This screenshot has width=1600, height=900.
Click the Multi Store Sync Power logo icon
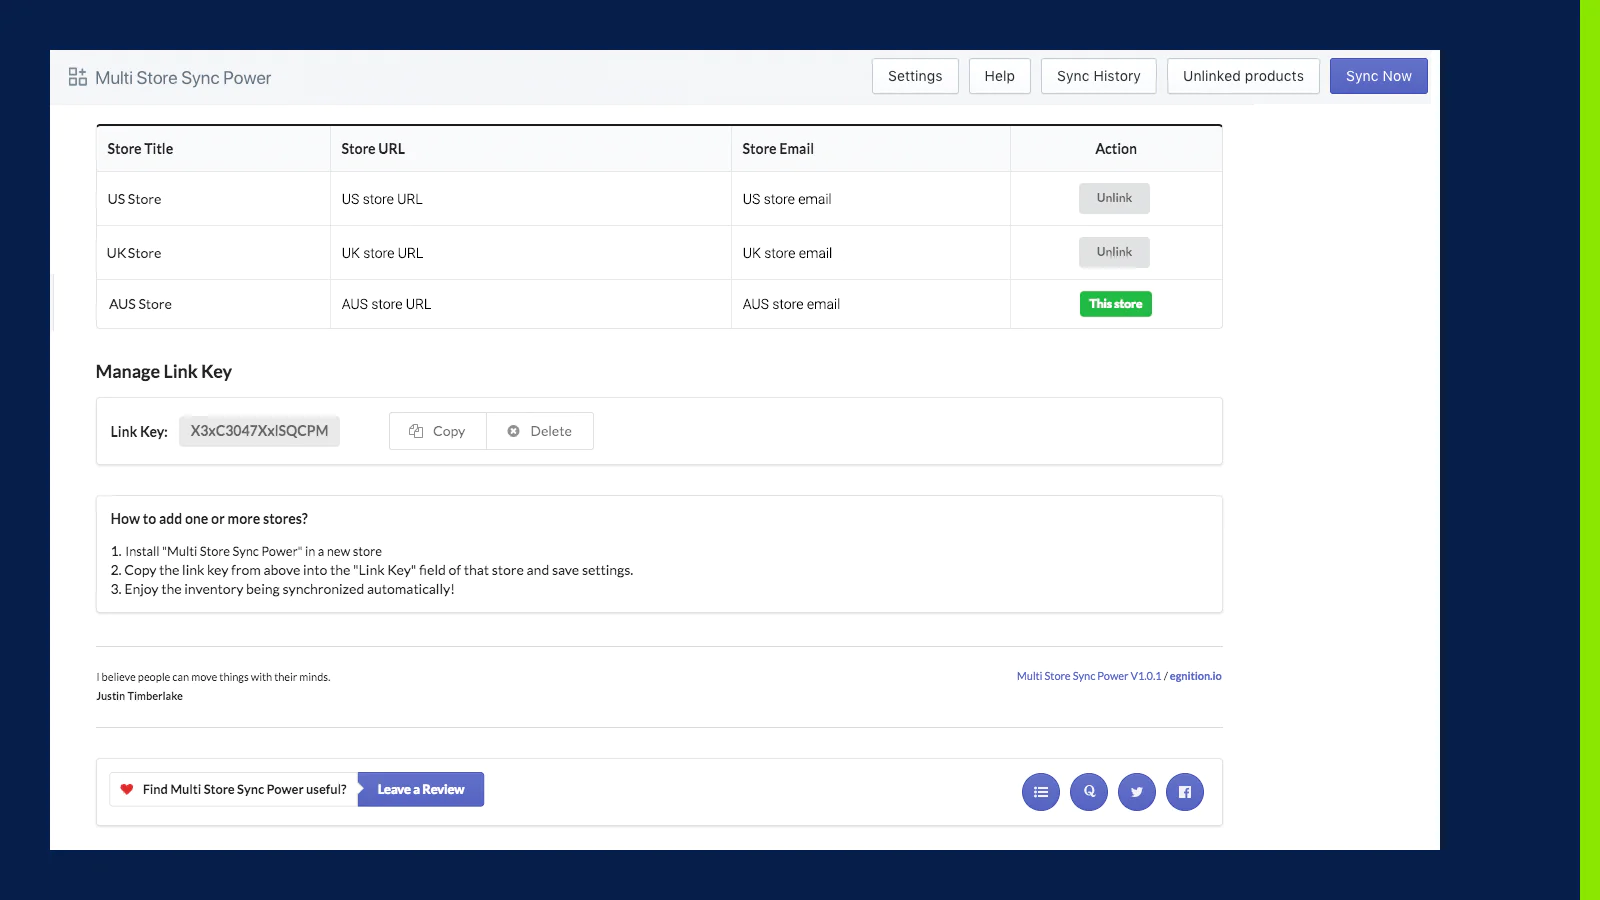(x=76, y=76)
